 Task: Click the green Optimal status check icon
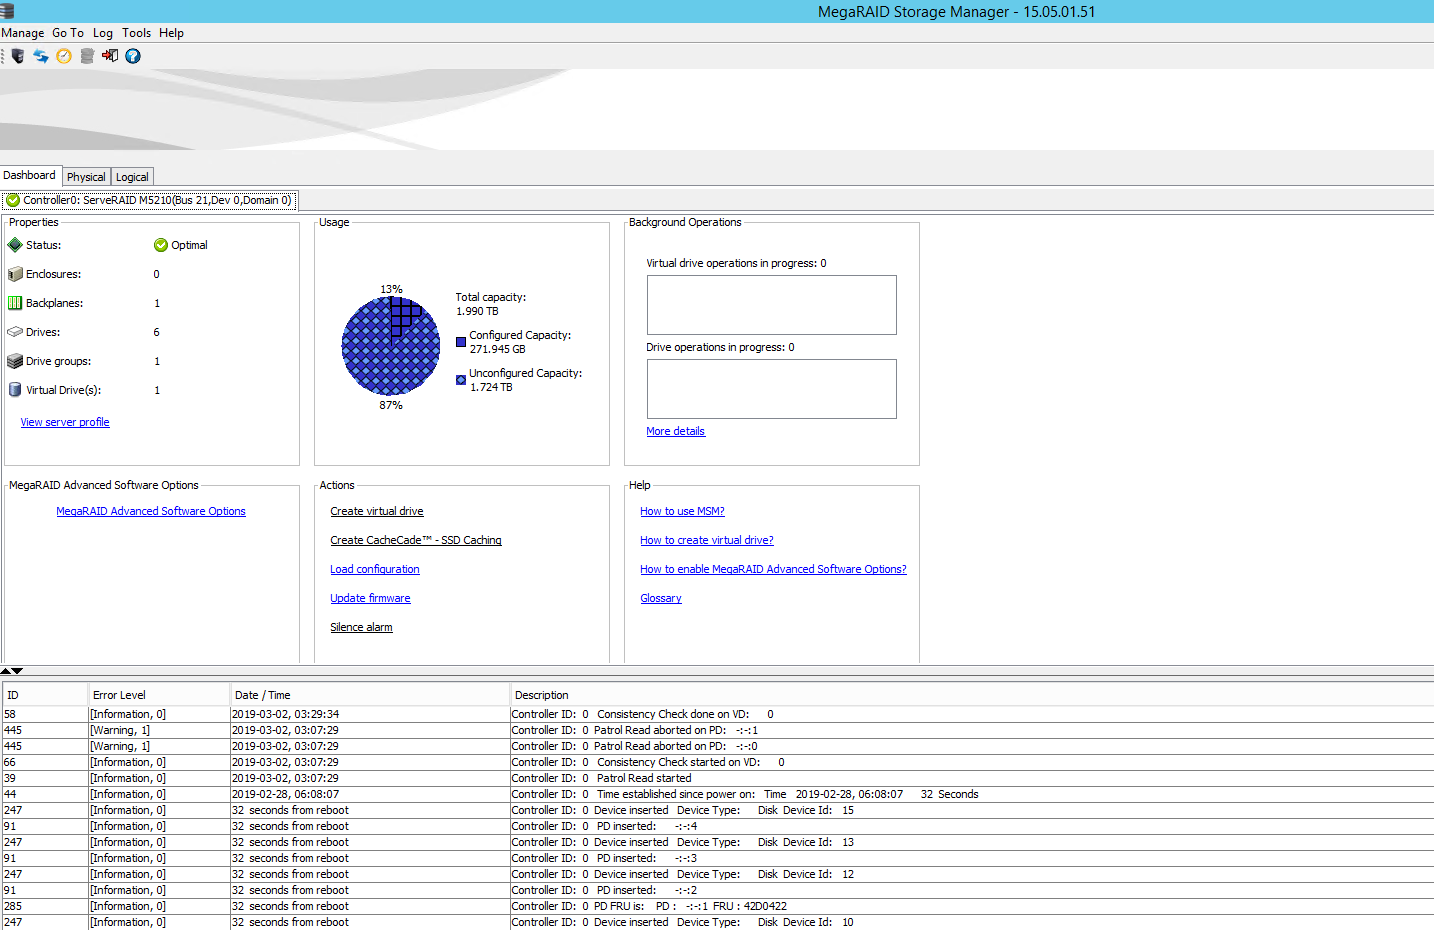[x=161, y=245]
